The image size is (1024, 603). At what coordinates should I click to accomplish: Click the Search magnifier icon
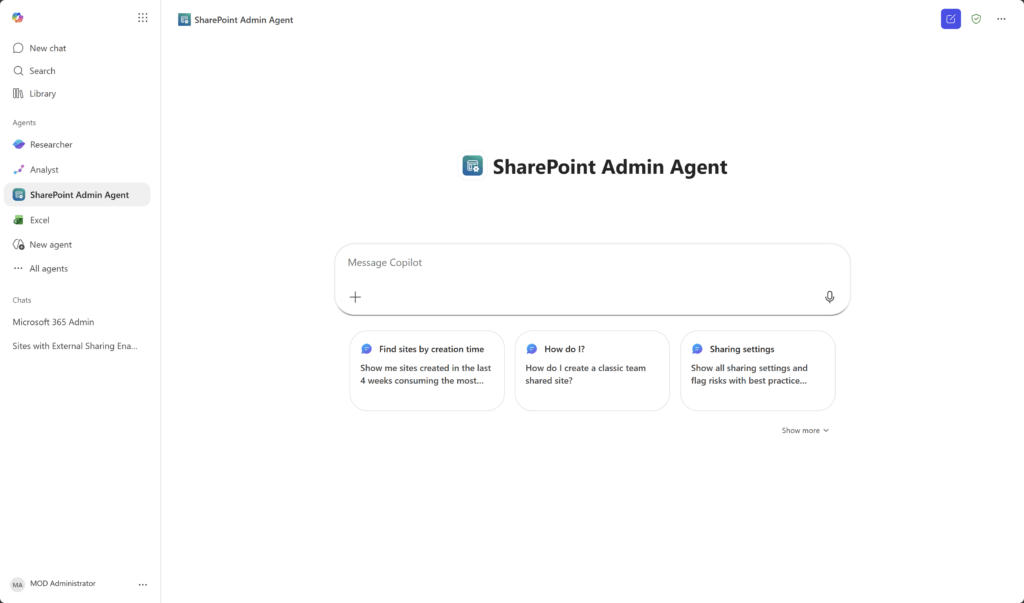[x=18, y=71]
